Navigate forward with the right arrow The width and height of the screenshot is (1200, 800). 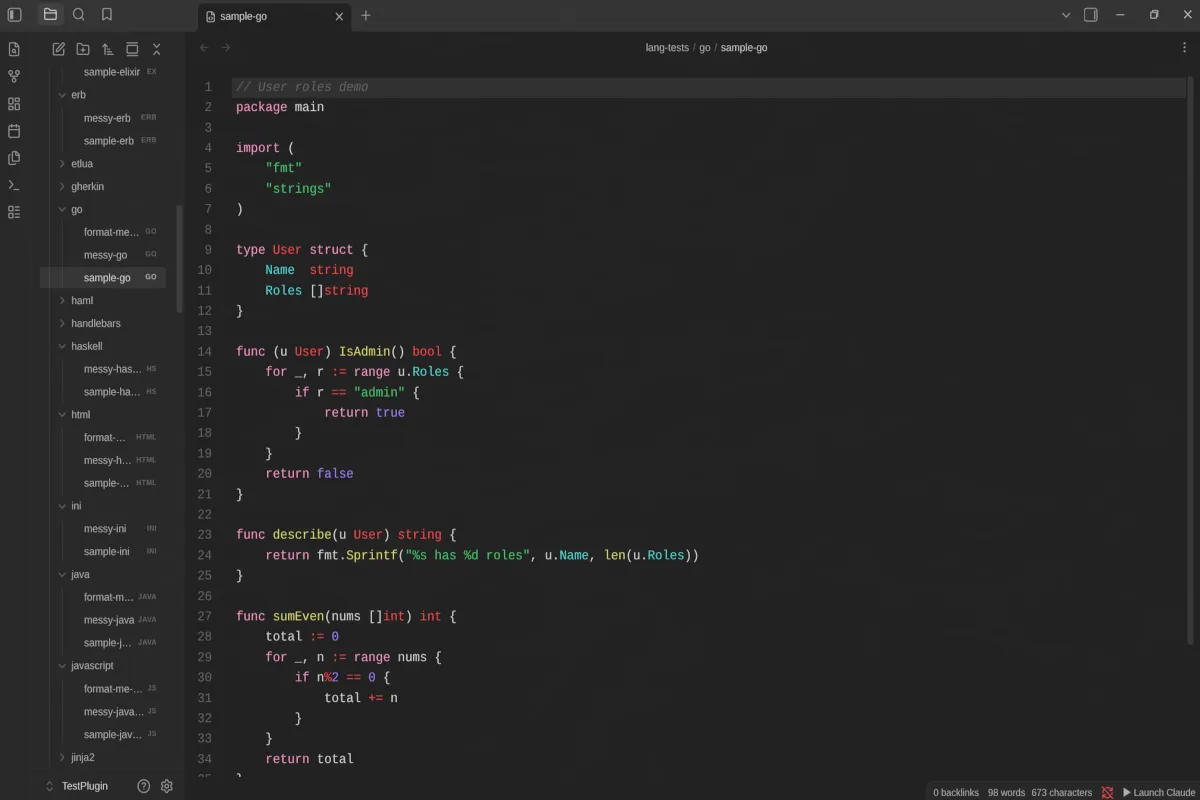226,47
